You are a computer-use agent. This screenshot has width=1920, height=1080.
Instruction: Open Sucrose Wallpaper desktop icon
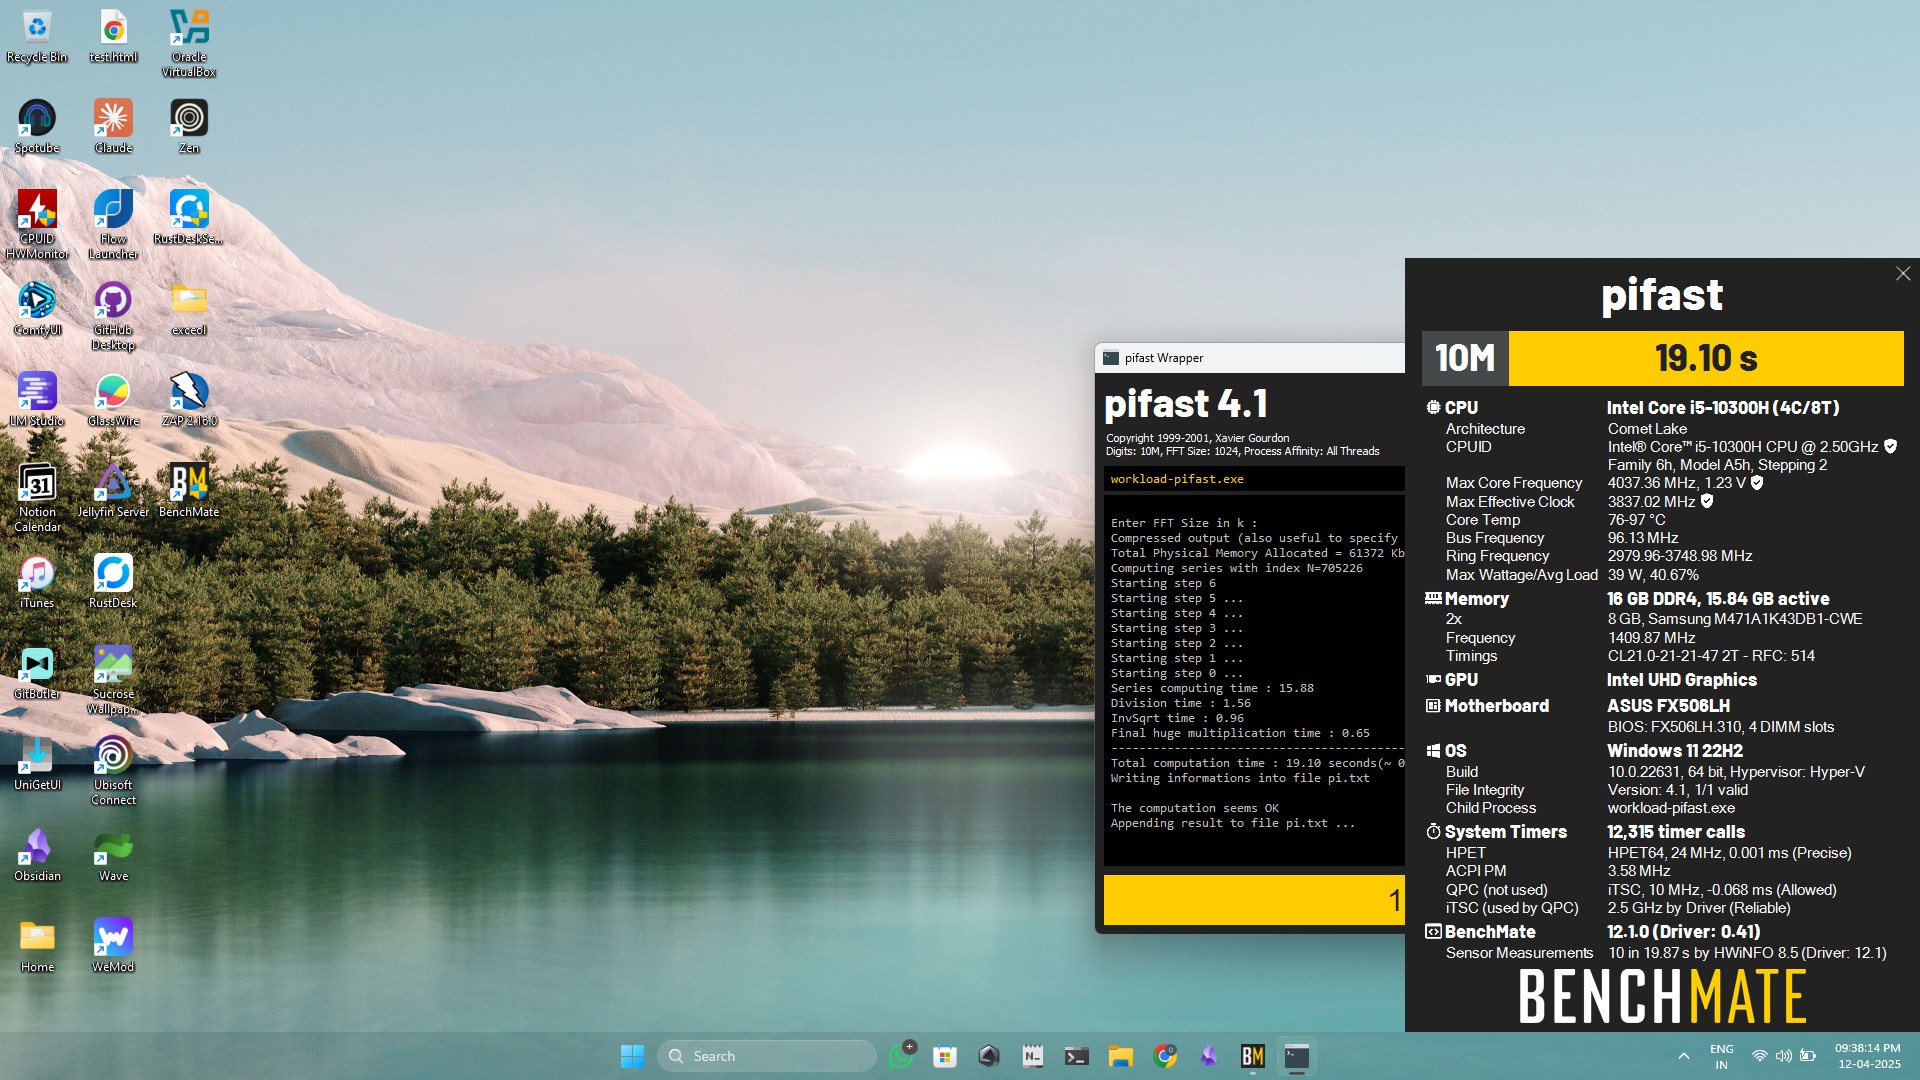tap(113, 680)
